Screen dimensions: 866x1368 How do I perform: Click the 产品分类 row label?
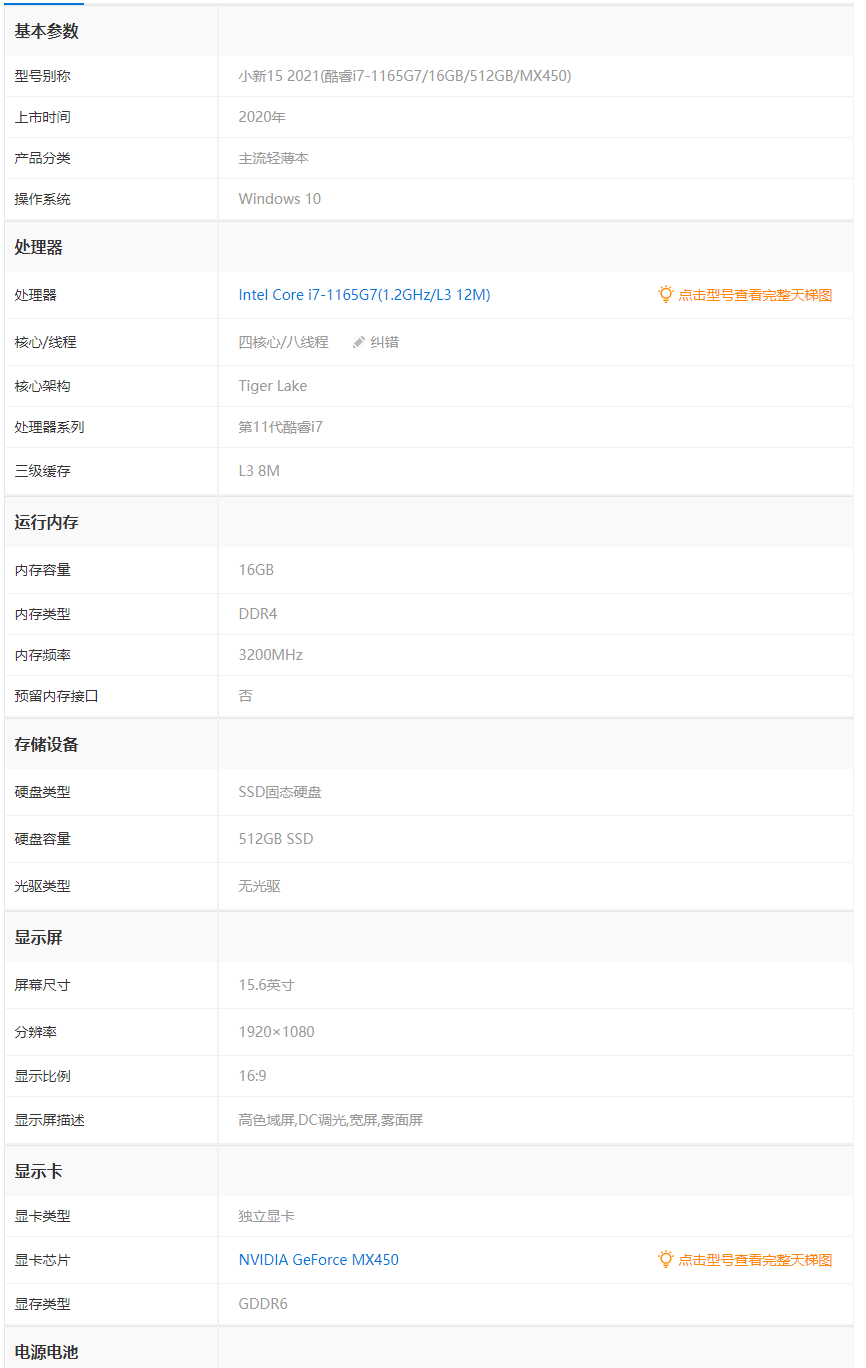pyautogui.click(x=42, y=158)
